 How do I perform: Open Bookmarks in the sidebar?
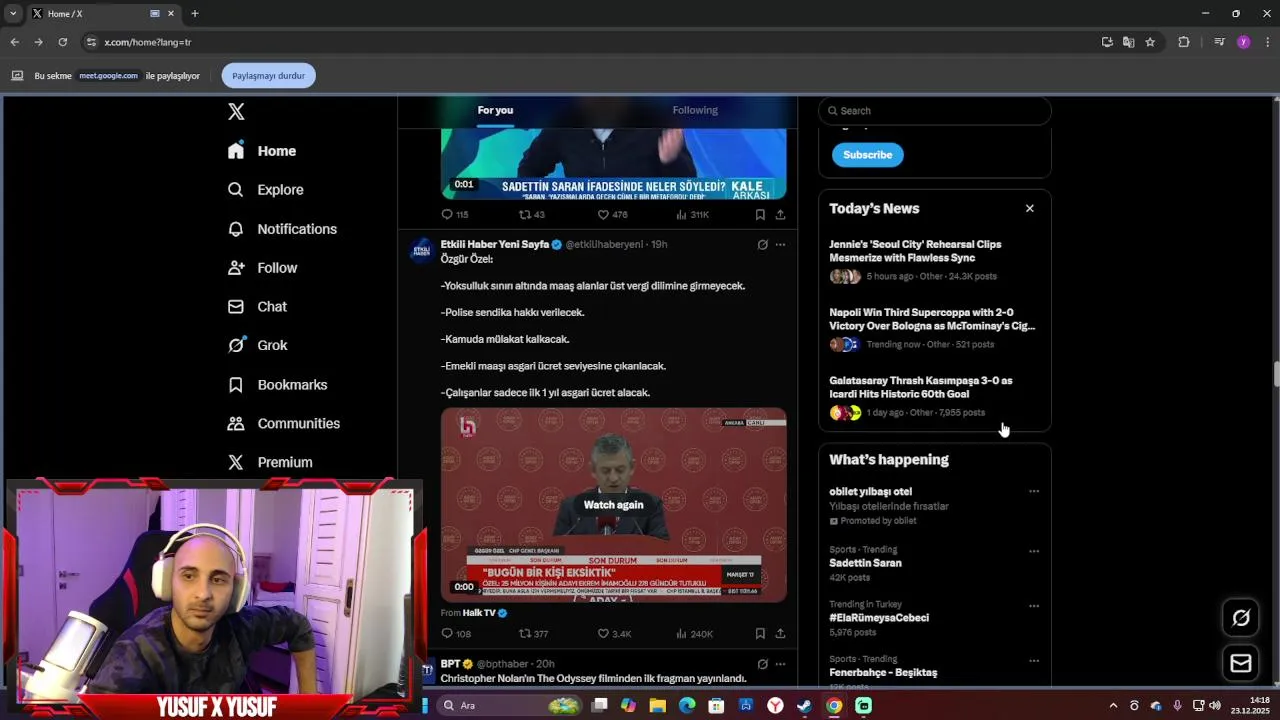pos(277,385)
